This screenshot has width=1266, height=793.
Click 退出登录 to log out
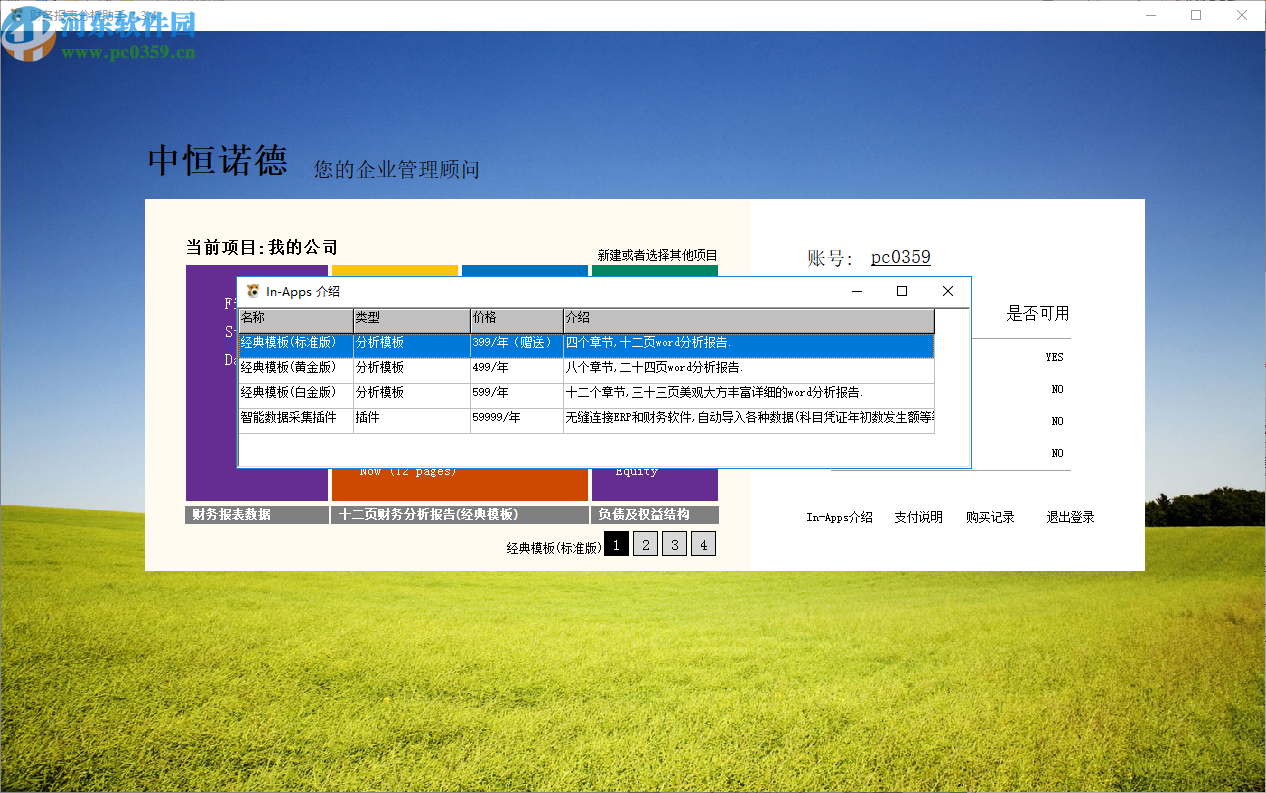(1069, 517)
